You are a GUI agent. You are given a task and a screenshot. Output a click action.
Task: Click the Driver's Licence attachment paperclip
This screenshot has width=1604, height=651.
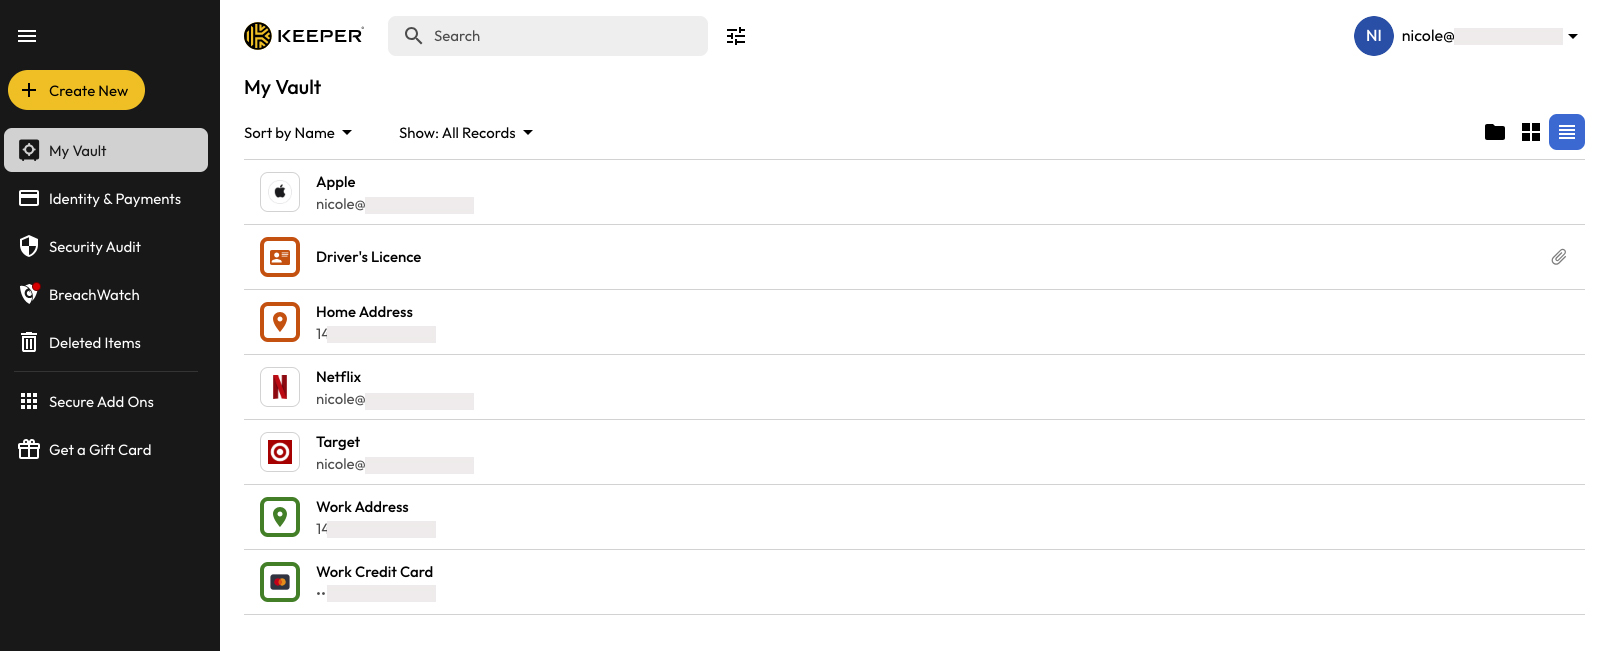tap(1559, 257)
